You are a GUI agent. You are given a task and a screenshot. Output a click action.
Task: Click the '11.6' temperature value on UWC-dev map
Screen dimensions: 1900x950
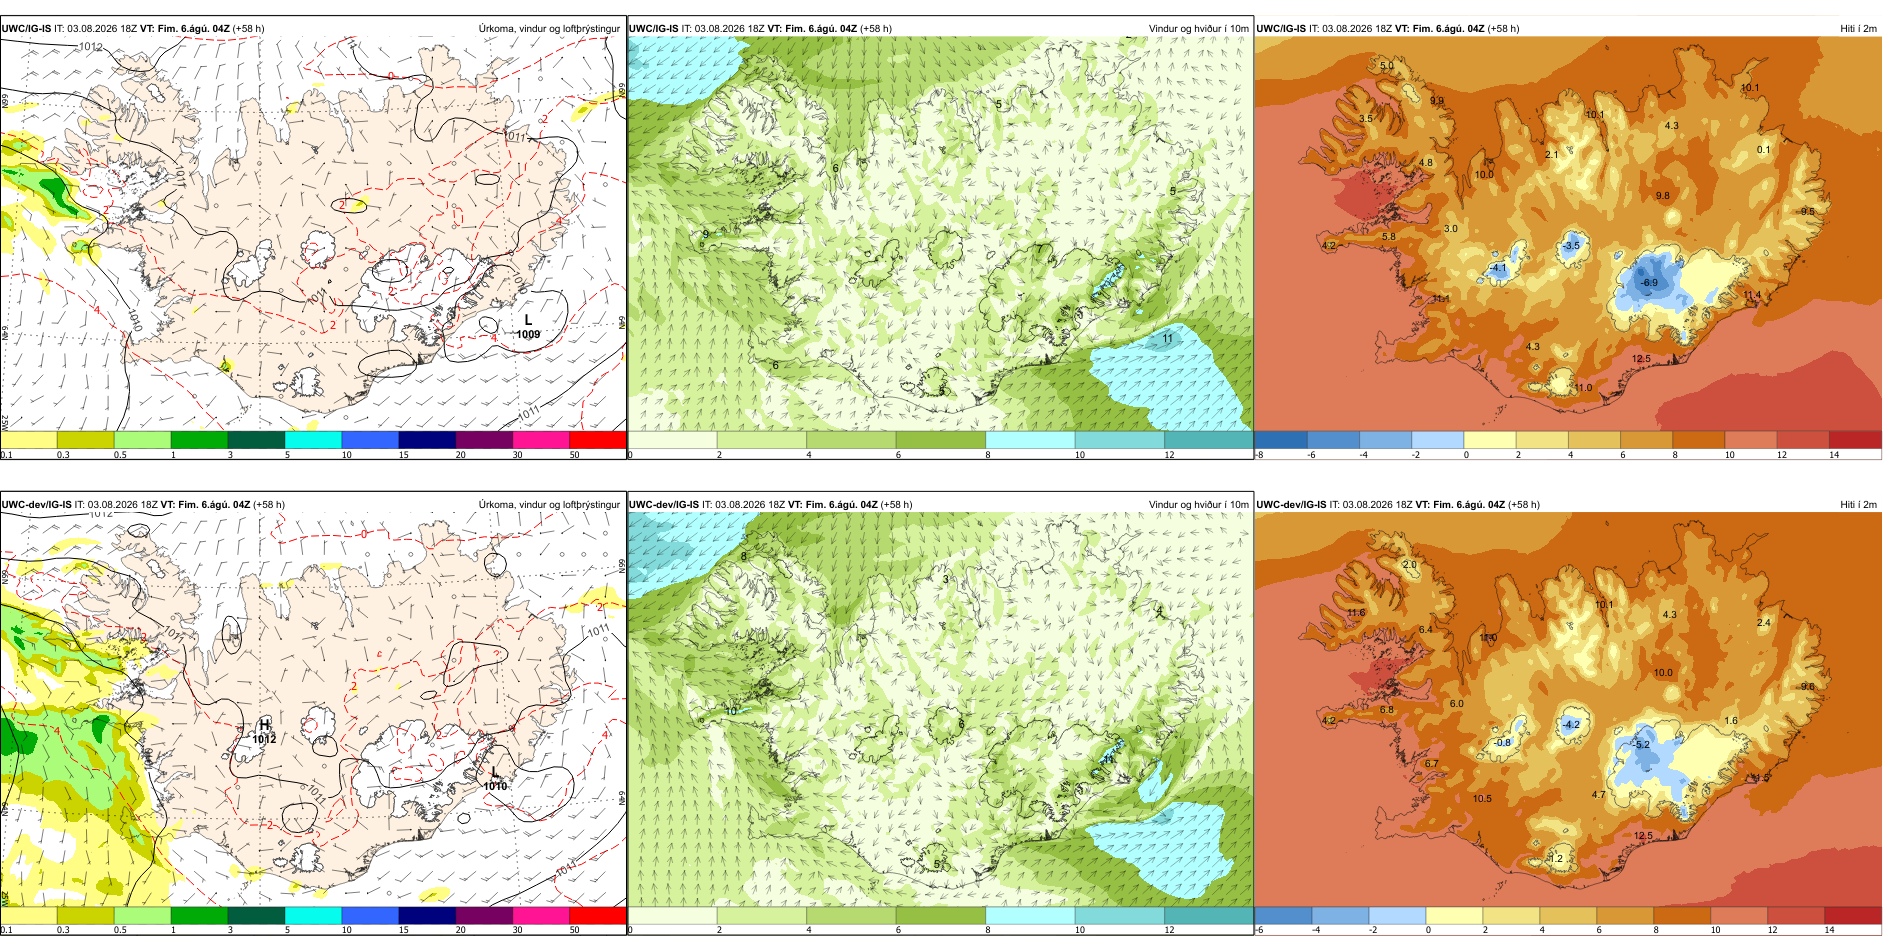1356,613
